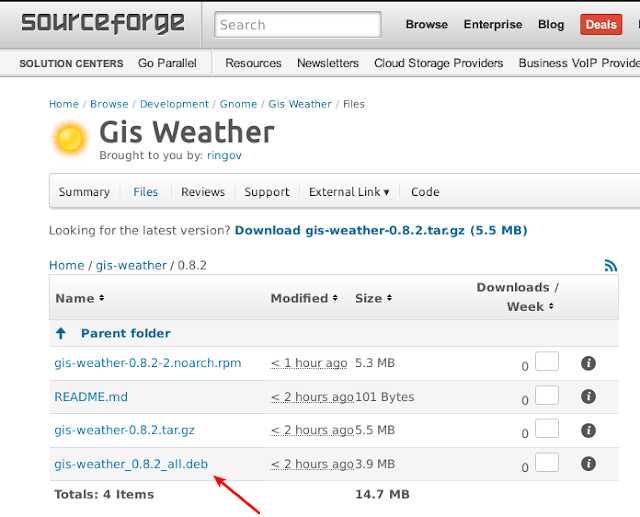Screen dimensions: 640x517
Task: Click downloads box for gis-weather-0.8.2-2.noarch.rpm
Action: tap(547, 361)
